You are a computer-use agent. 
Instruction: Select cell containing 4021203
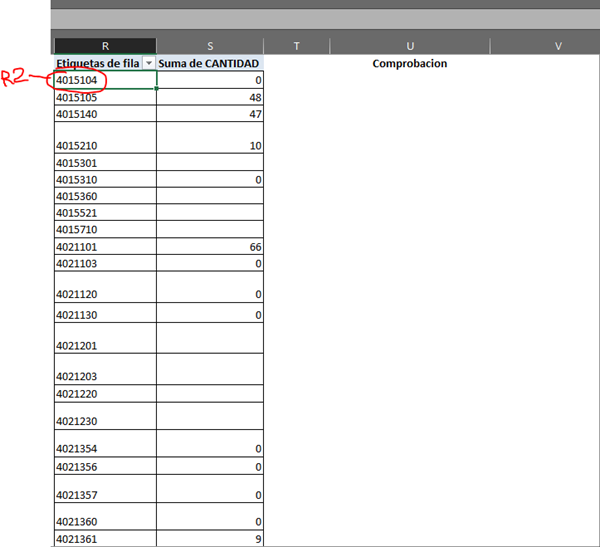(x=105, y=369)
